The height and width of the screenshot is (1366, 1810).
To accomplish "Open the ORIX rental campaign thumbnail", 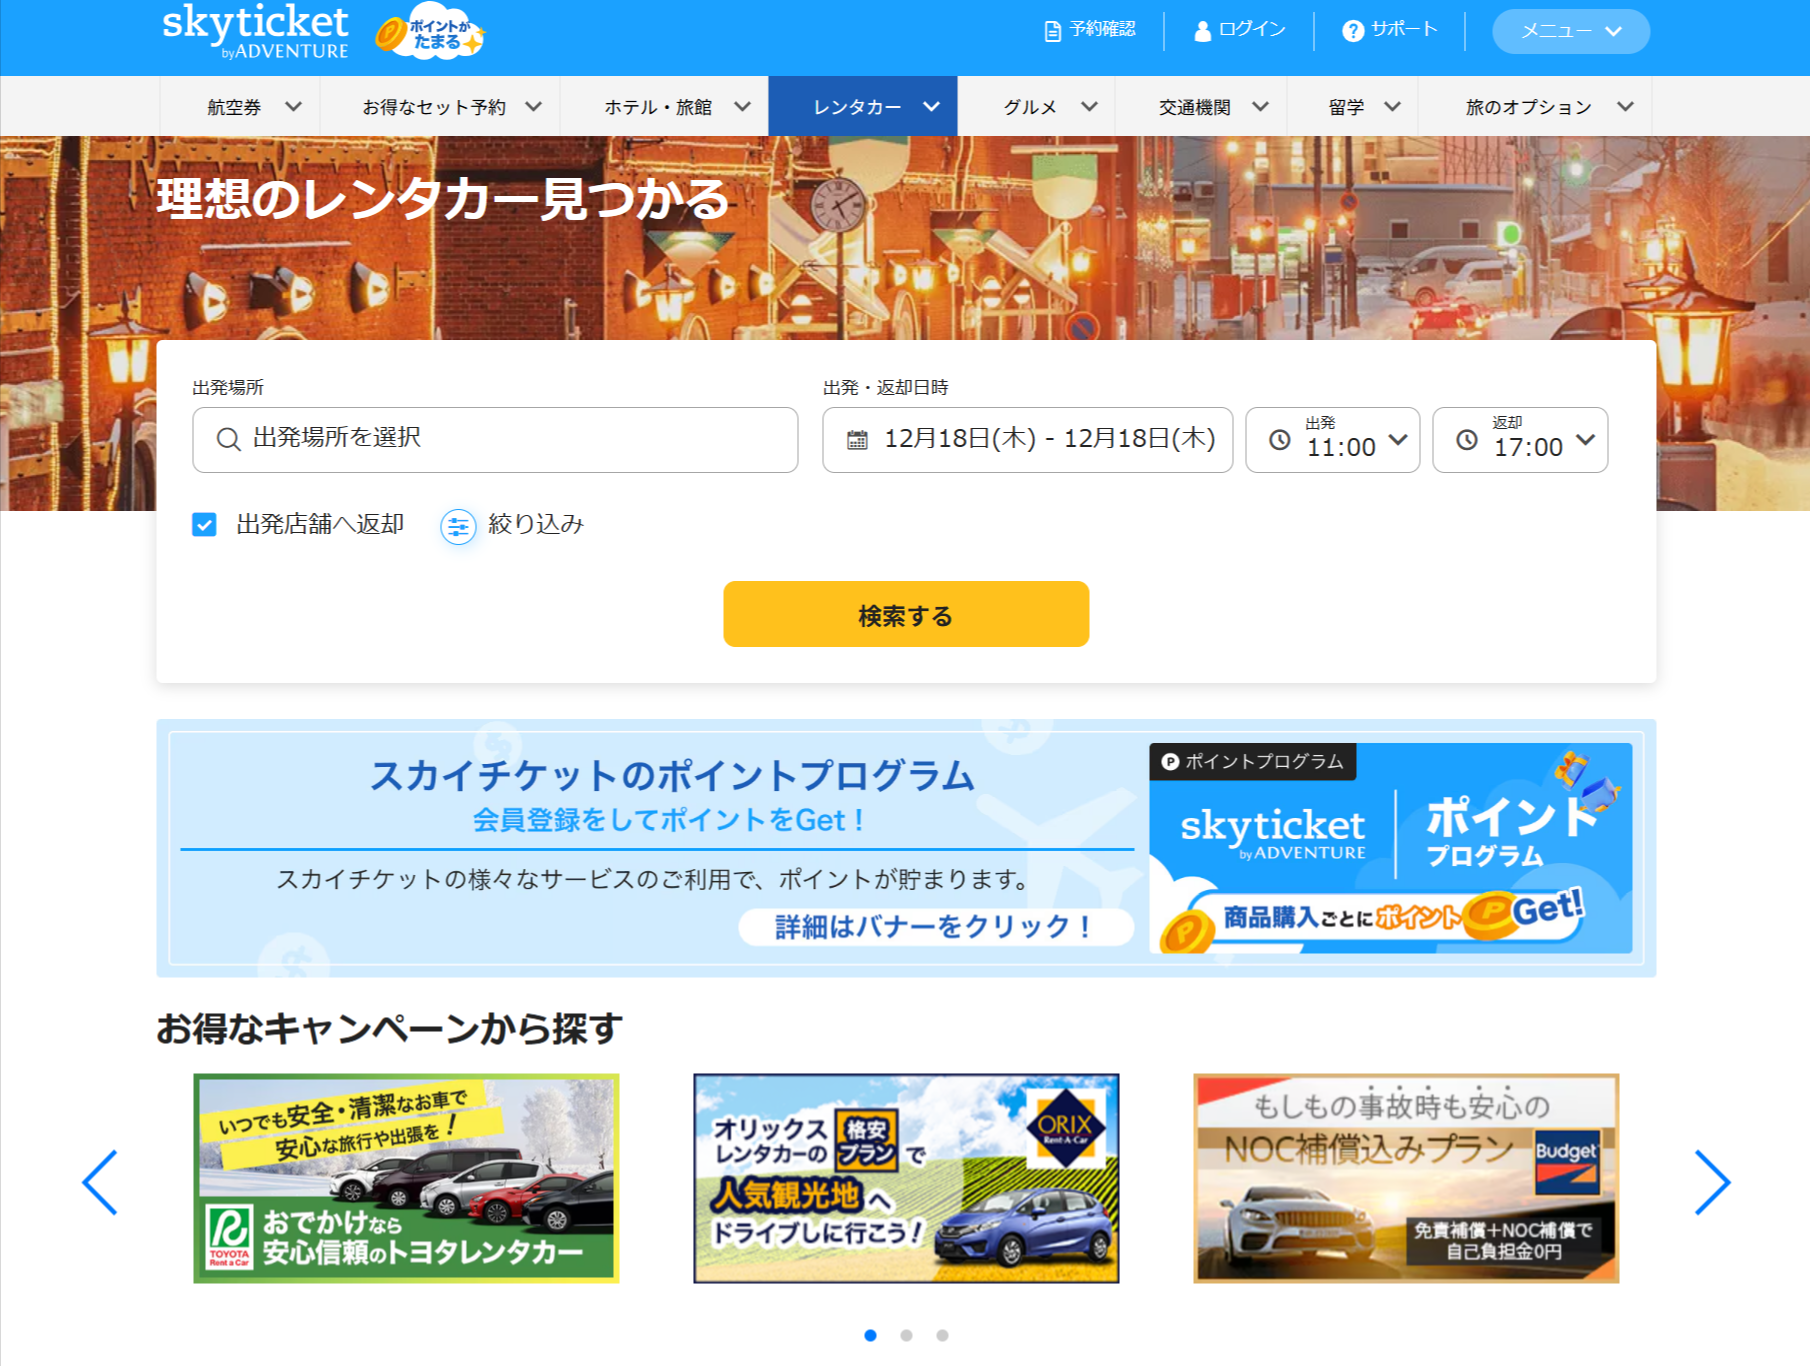I will pos(906,1178).
